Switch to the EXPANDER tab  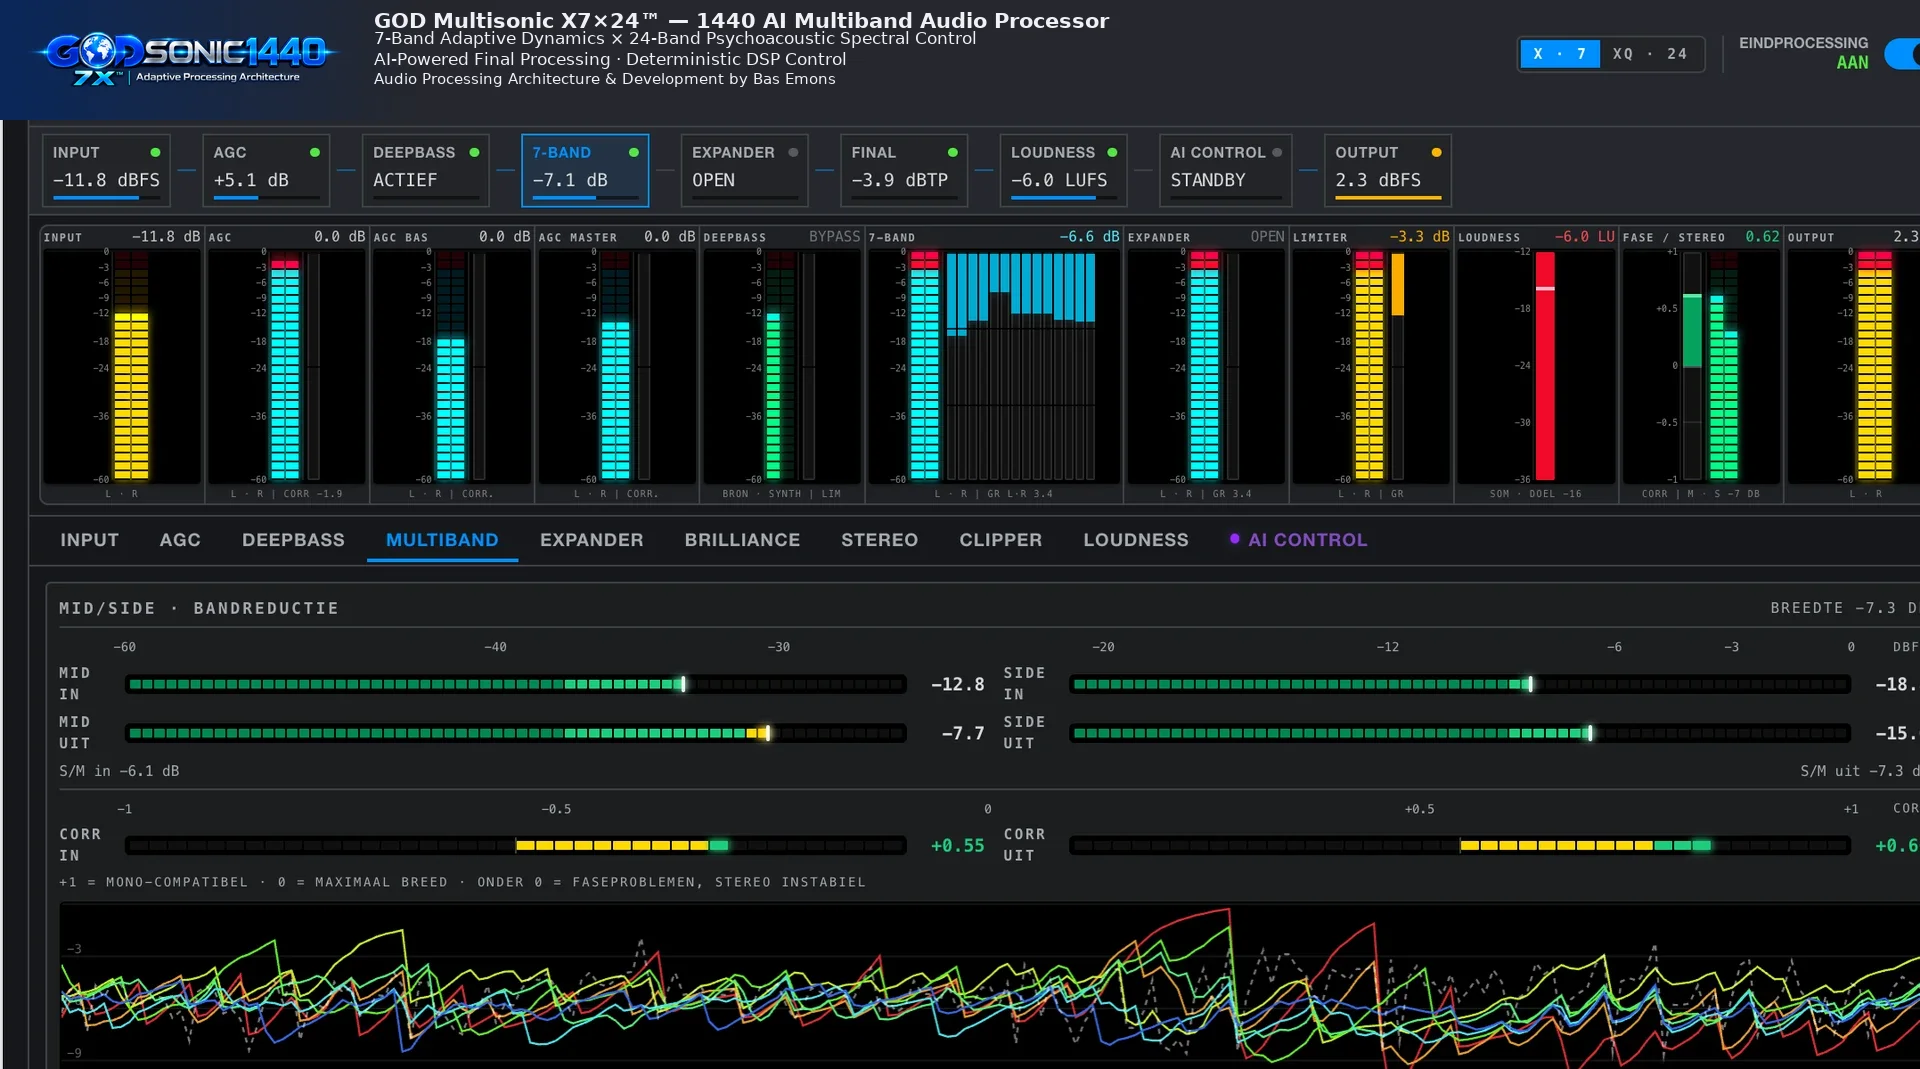pyautogui.click(x=591, y=540)
